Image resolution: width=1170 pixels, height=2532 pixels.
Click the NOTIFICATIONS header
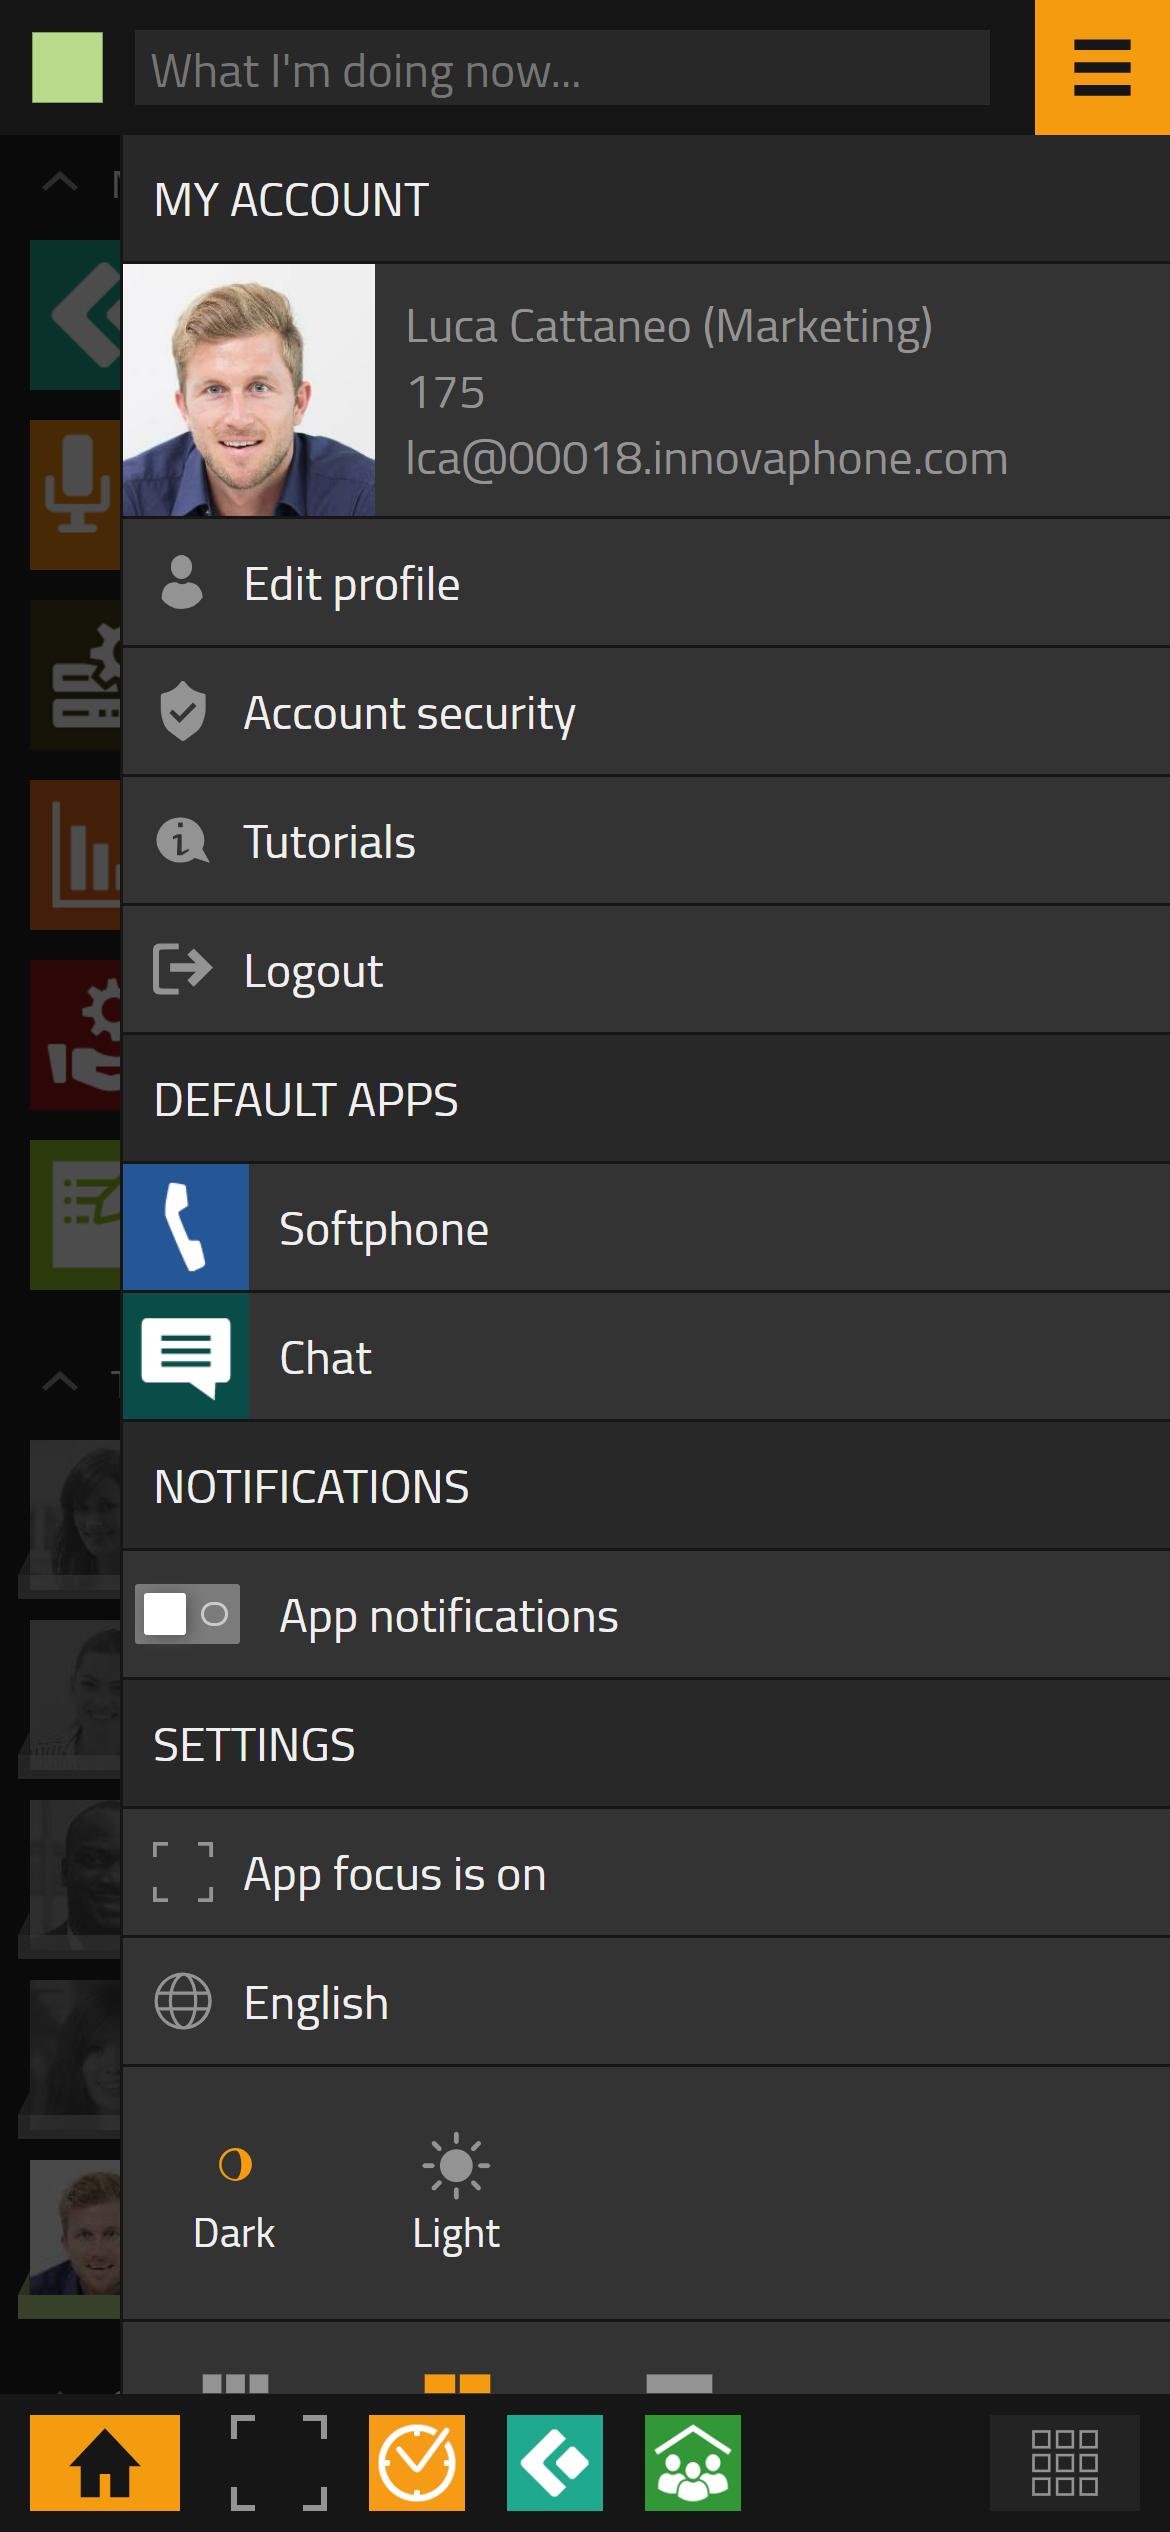[x=646, y=1486]
